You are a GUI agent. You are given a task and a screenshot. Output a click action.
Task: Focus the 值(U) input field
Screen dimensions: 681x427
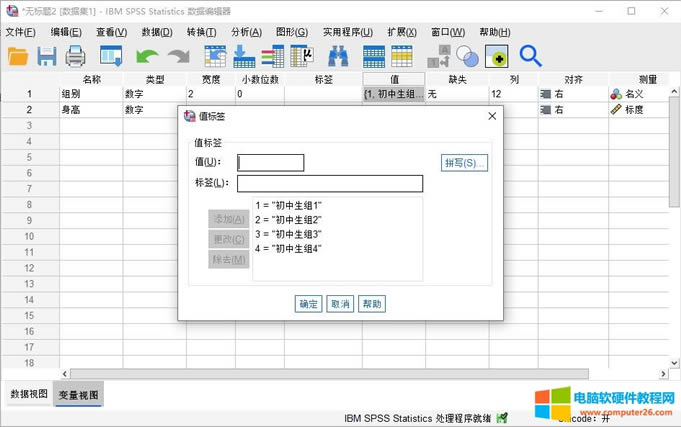[x=270, y=163]
